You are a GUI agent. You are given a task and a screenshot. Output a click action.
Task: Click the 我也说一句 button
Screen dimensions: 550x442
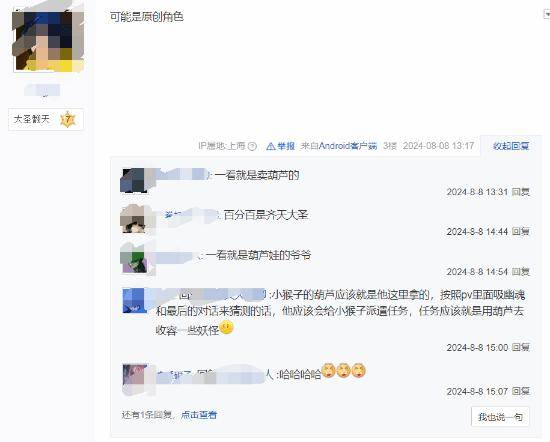(x=500, y=417)
